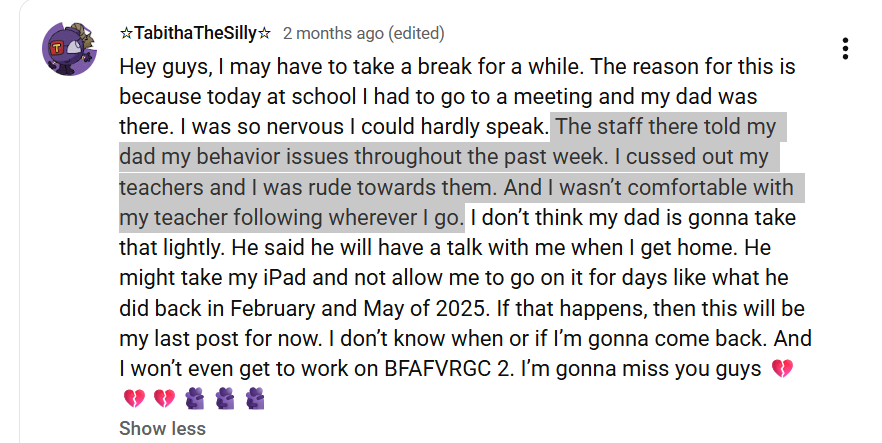Click the star before the TabithaTheSilly username
Viewport: 882px width, 443px height.
[x=126, y=33]
